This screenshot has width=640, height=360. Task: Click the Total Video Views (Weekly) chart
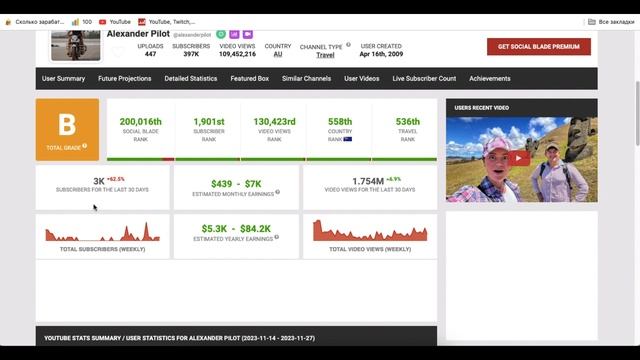[370, 231]
